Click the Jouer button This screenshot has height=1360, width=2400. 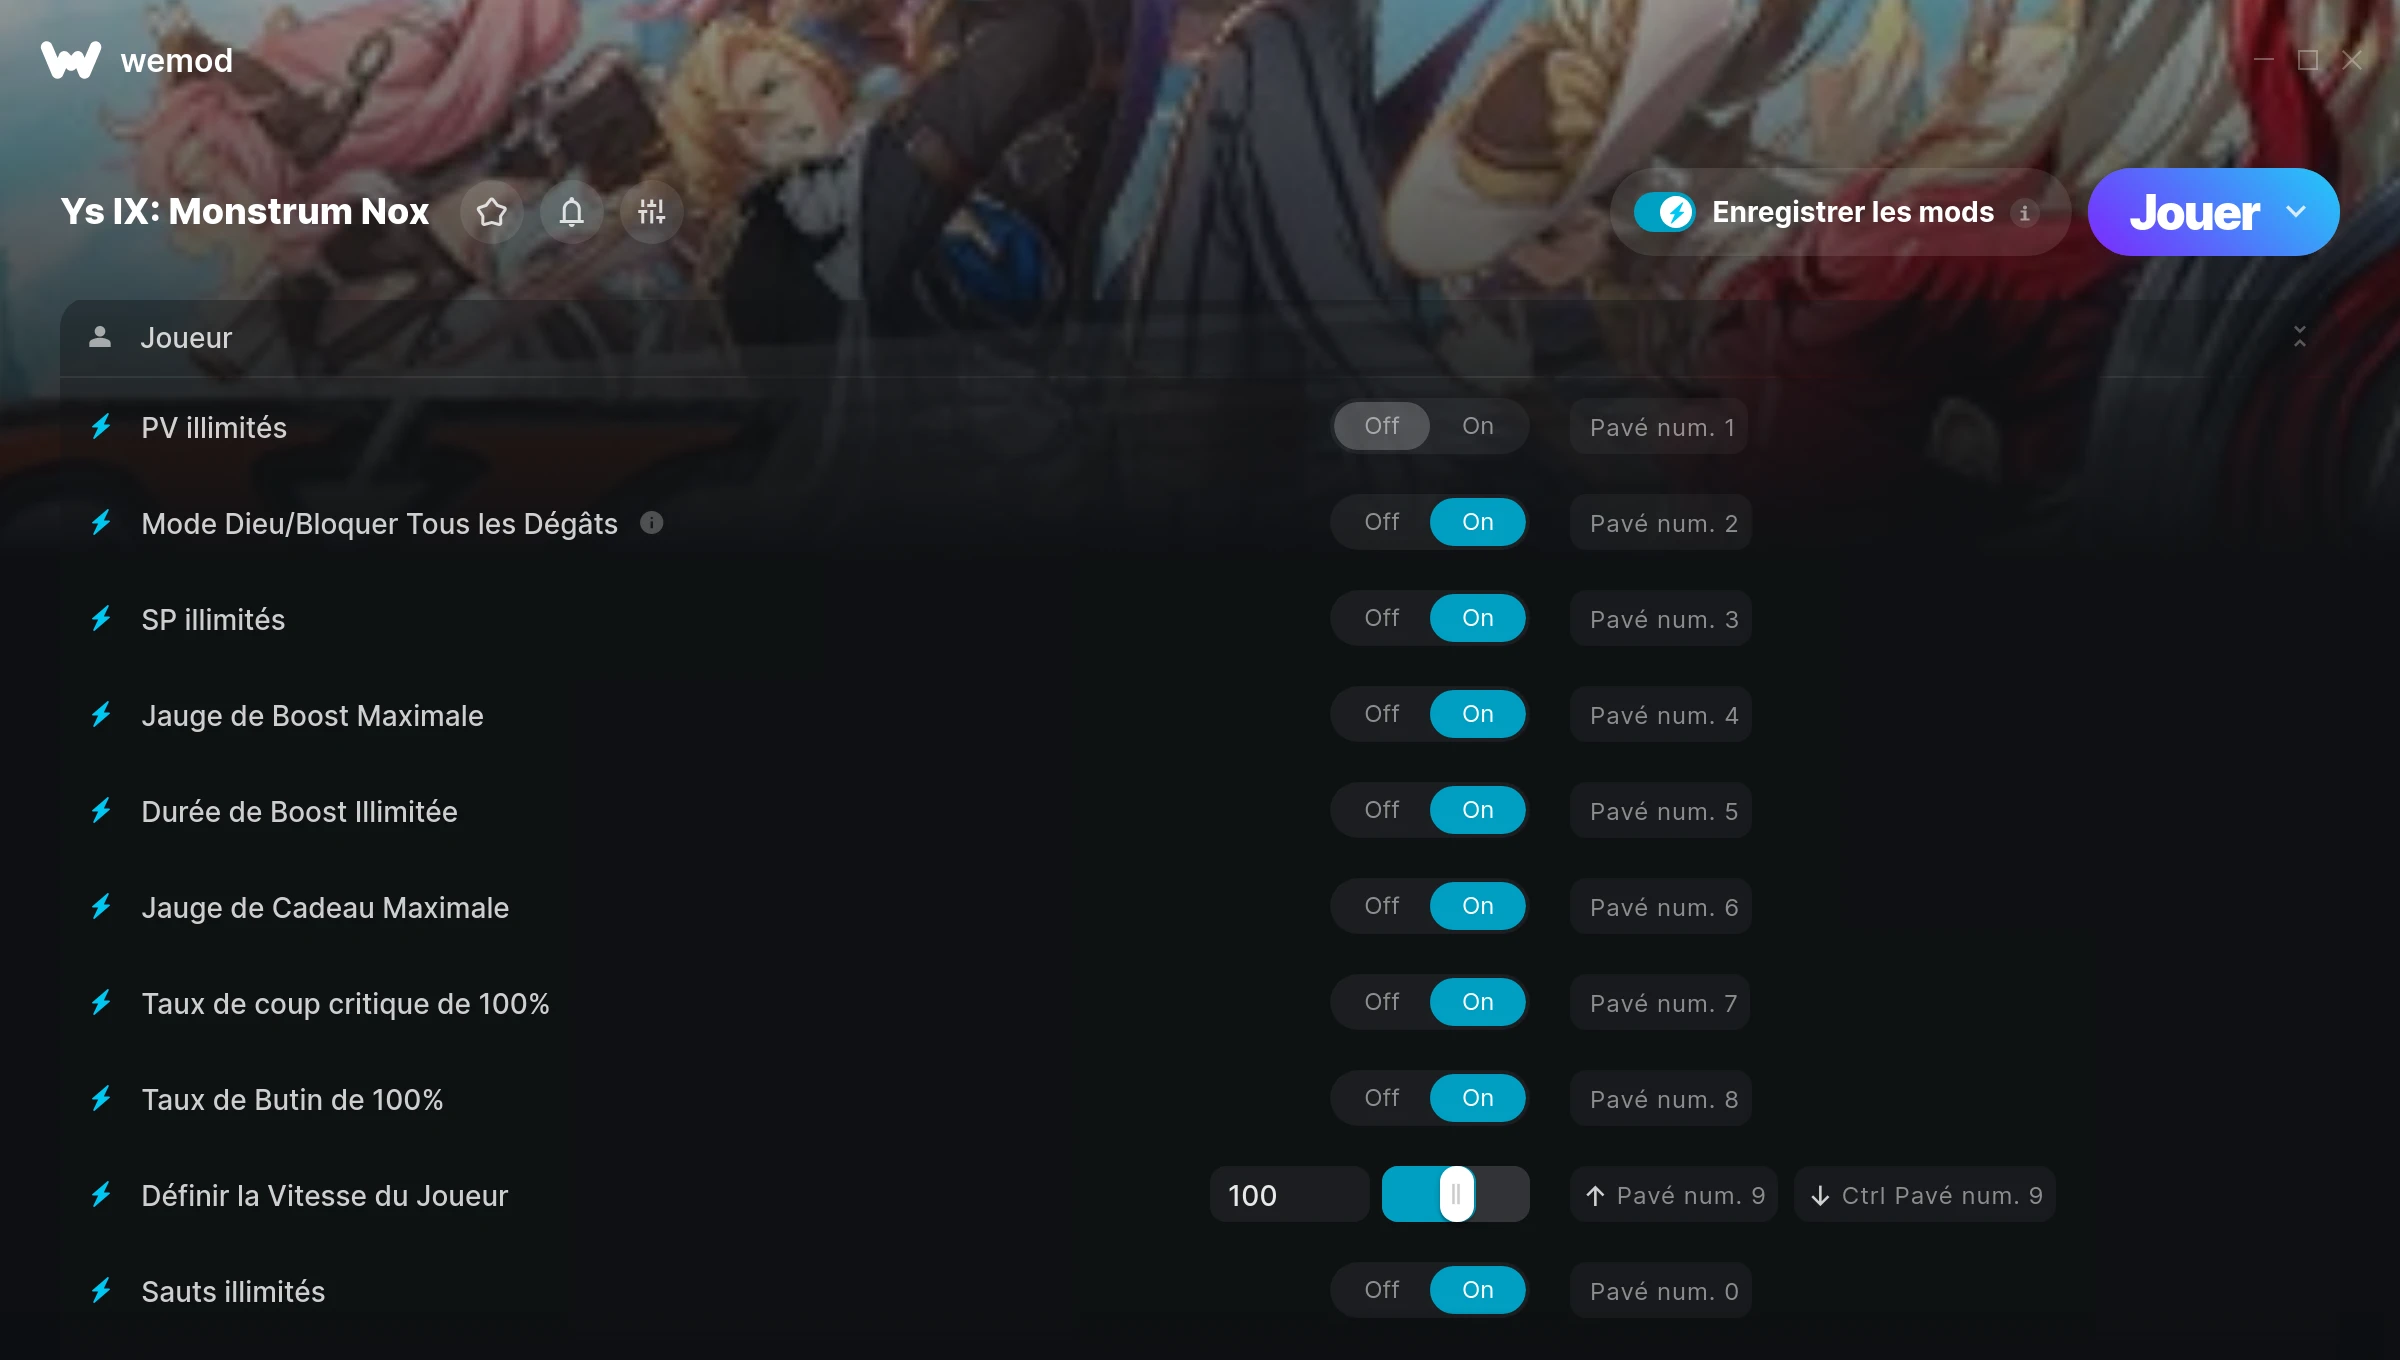coord(2193,212)
